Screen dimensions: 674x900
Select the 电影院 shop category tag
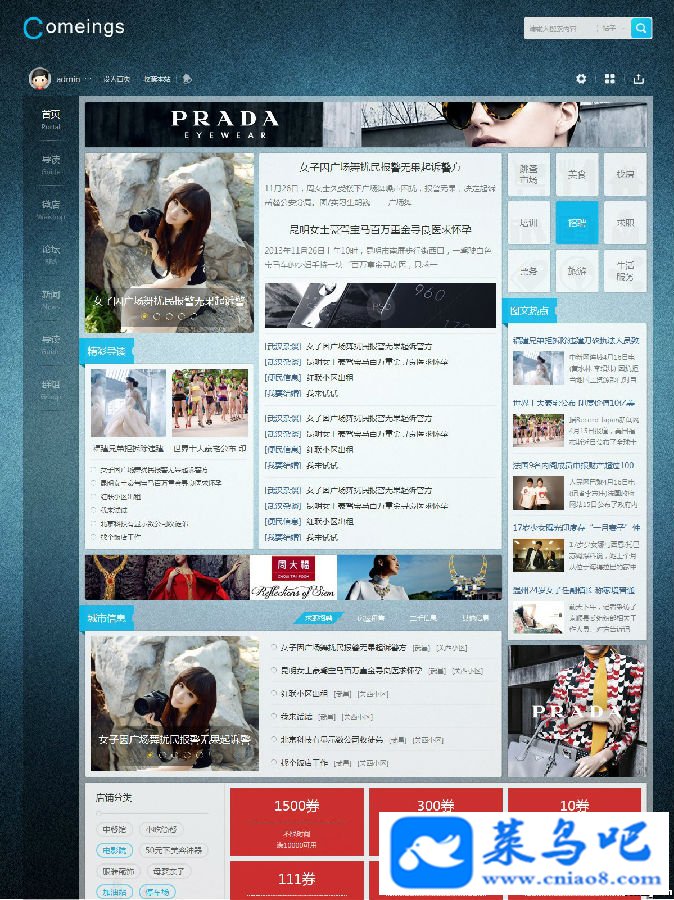tap(114, 850)
